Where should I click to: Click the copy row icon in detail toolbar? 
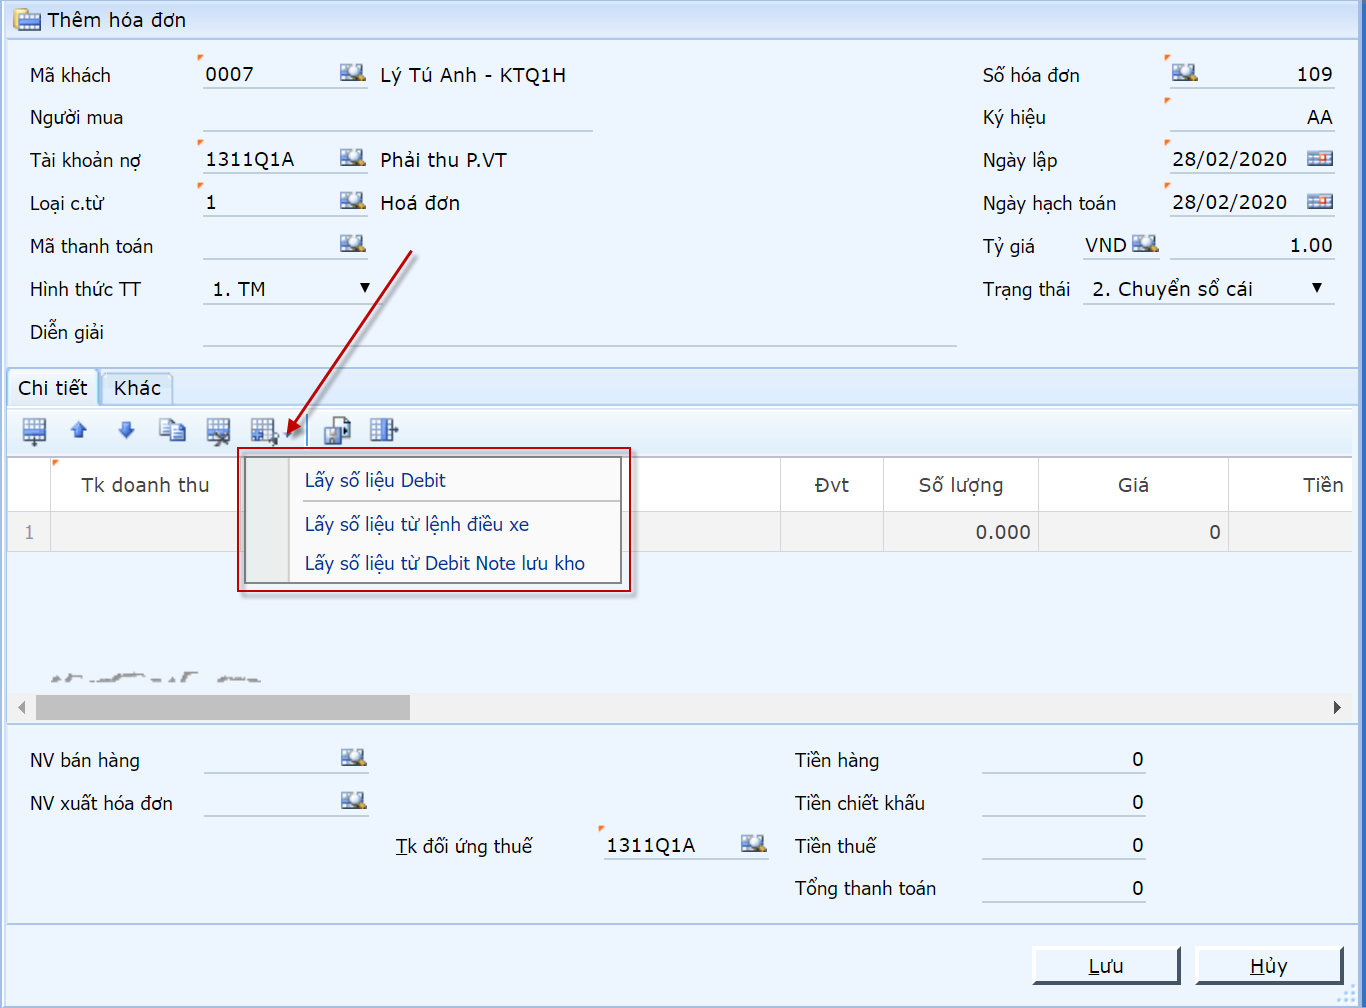point(172,430)
